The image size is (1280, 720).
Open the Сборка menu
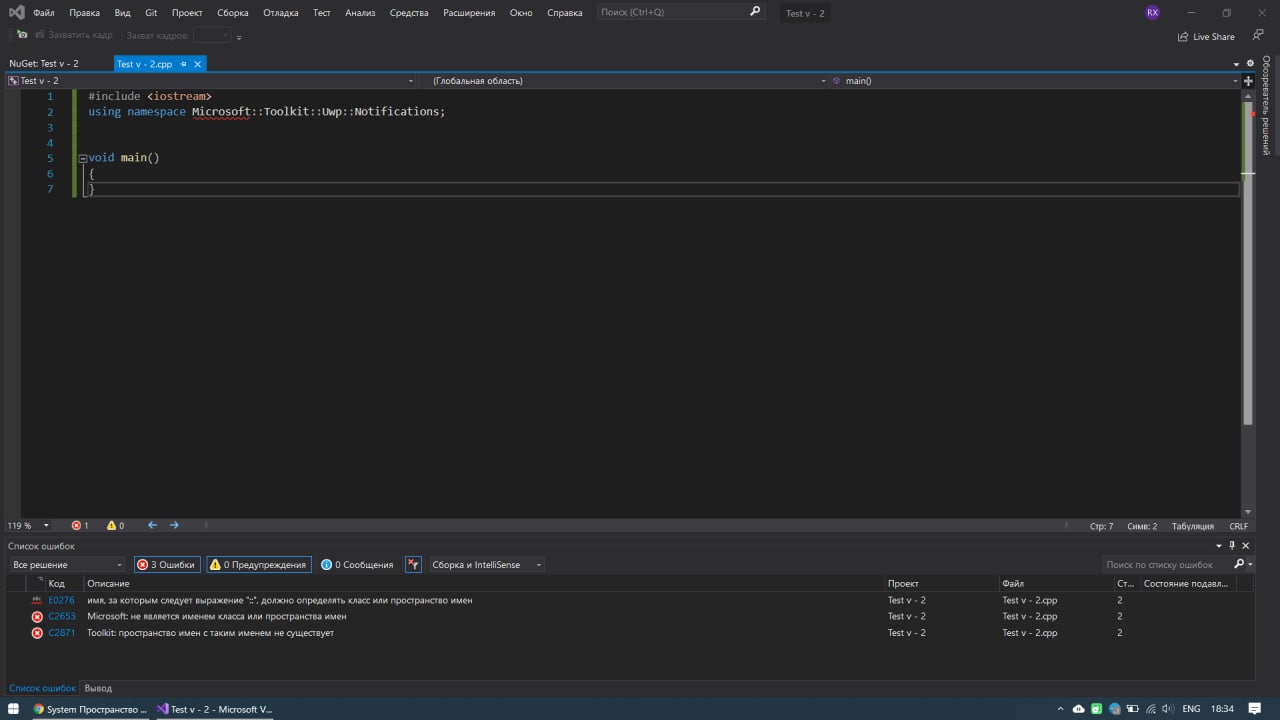pyautogui.click(x=233, y=13)
